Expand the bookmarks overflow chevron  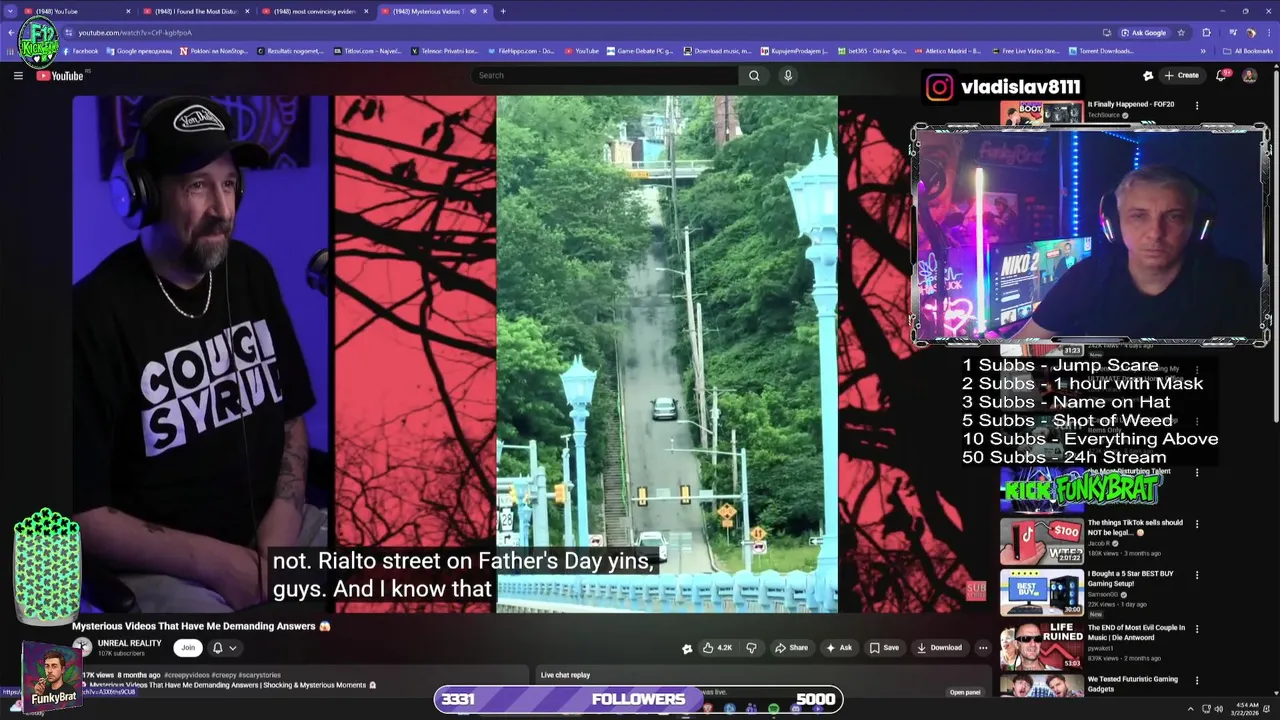click(x=1203, y=51)
